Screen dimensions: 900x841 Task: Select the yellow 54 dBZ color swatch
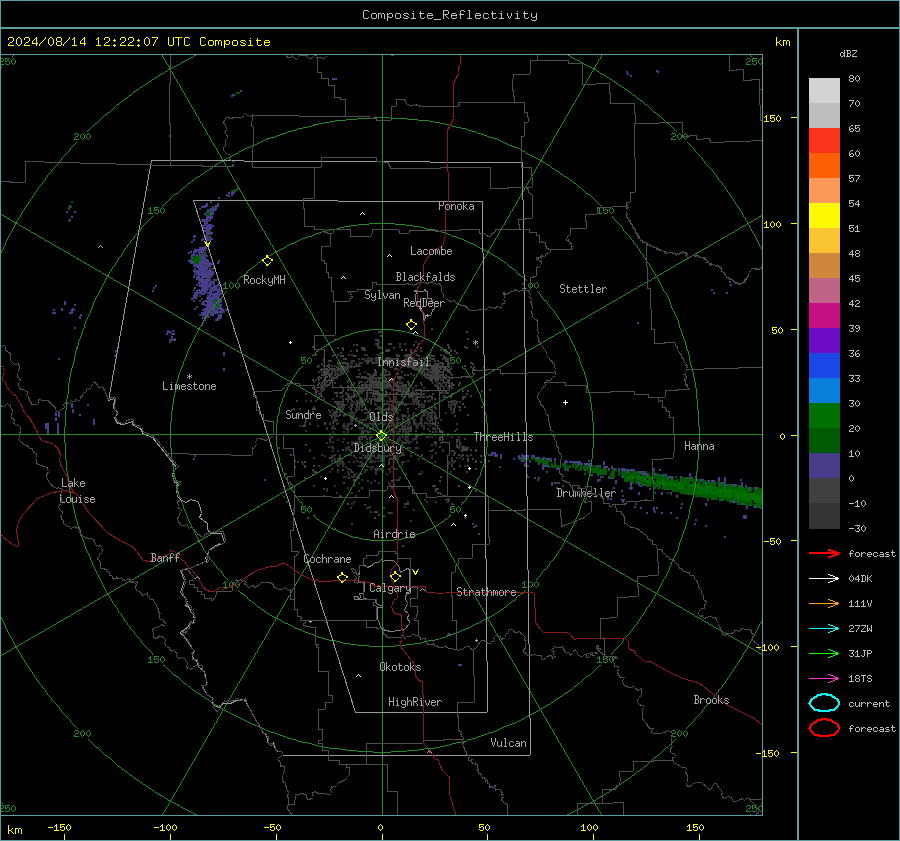coord(824,216)
